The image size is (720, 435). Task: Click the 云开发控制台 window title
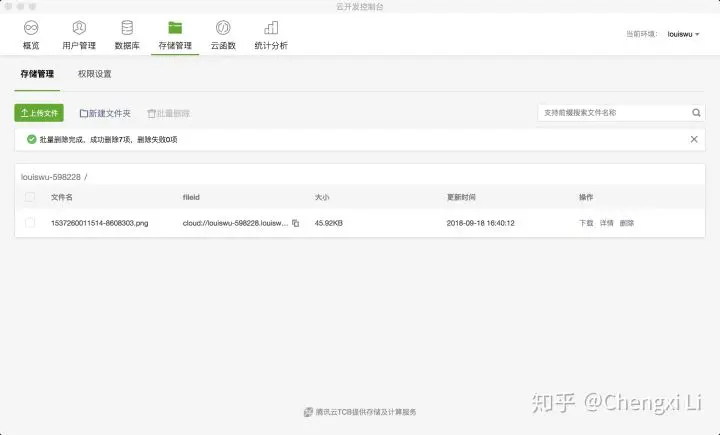click(360, 6)
